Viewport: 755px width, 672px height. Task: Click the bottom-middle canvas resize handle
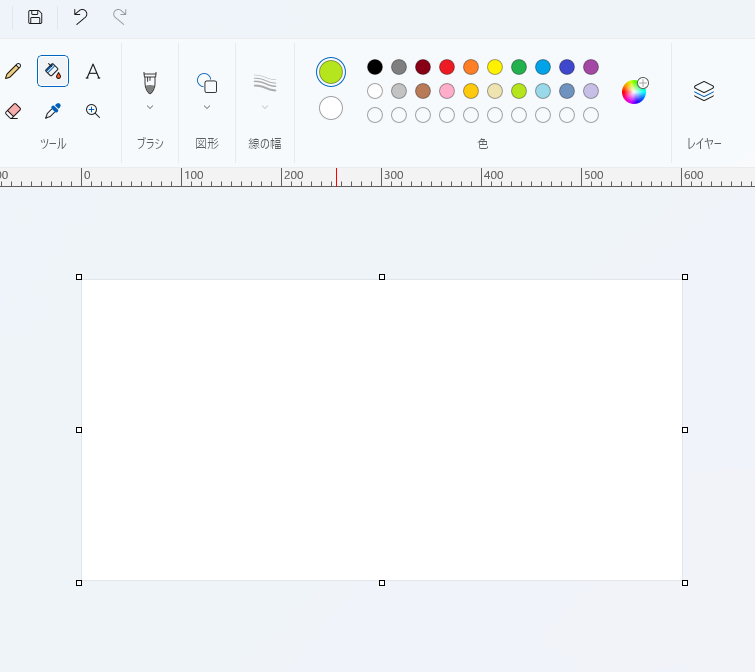click(x=382, y=583)
